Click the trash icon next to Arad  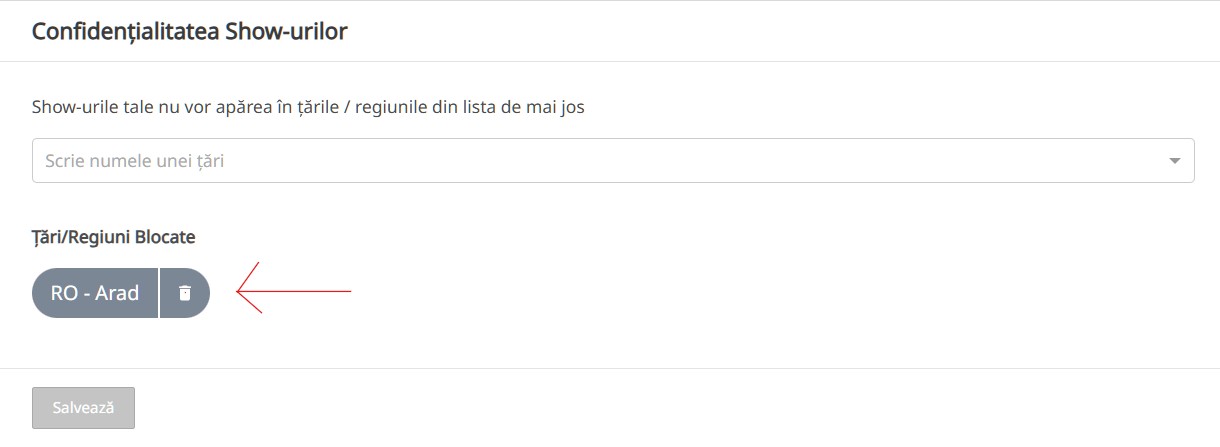pos(184,293)
